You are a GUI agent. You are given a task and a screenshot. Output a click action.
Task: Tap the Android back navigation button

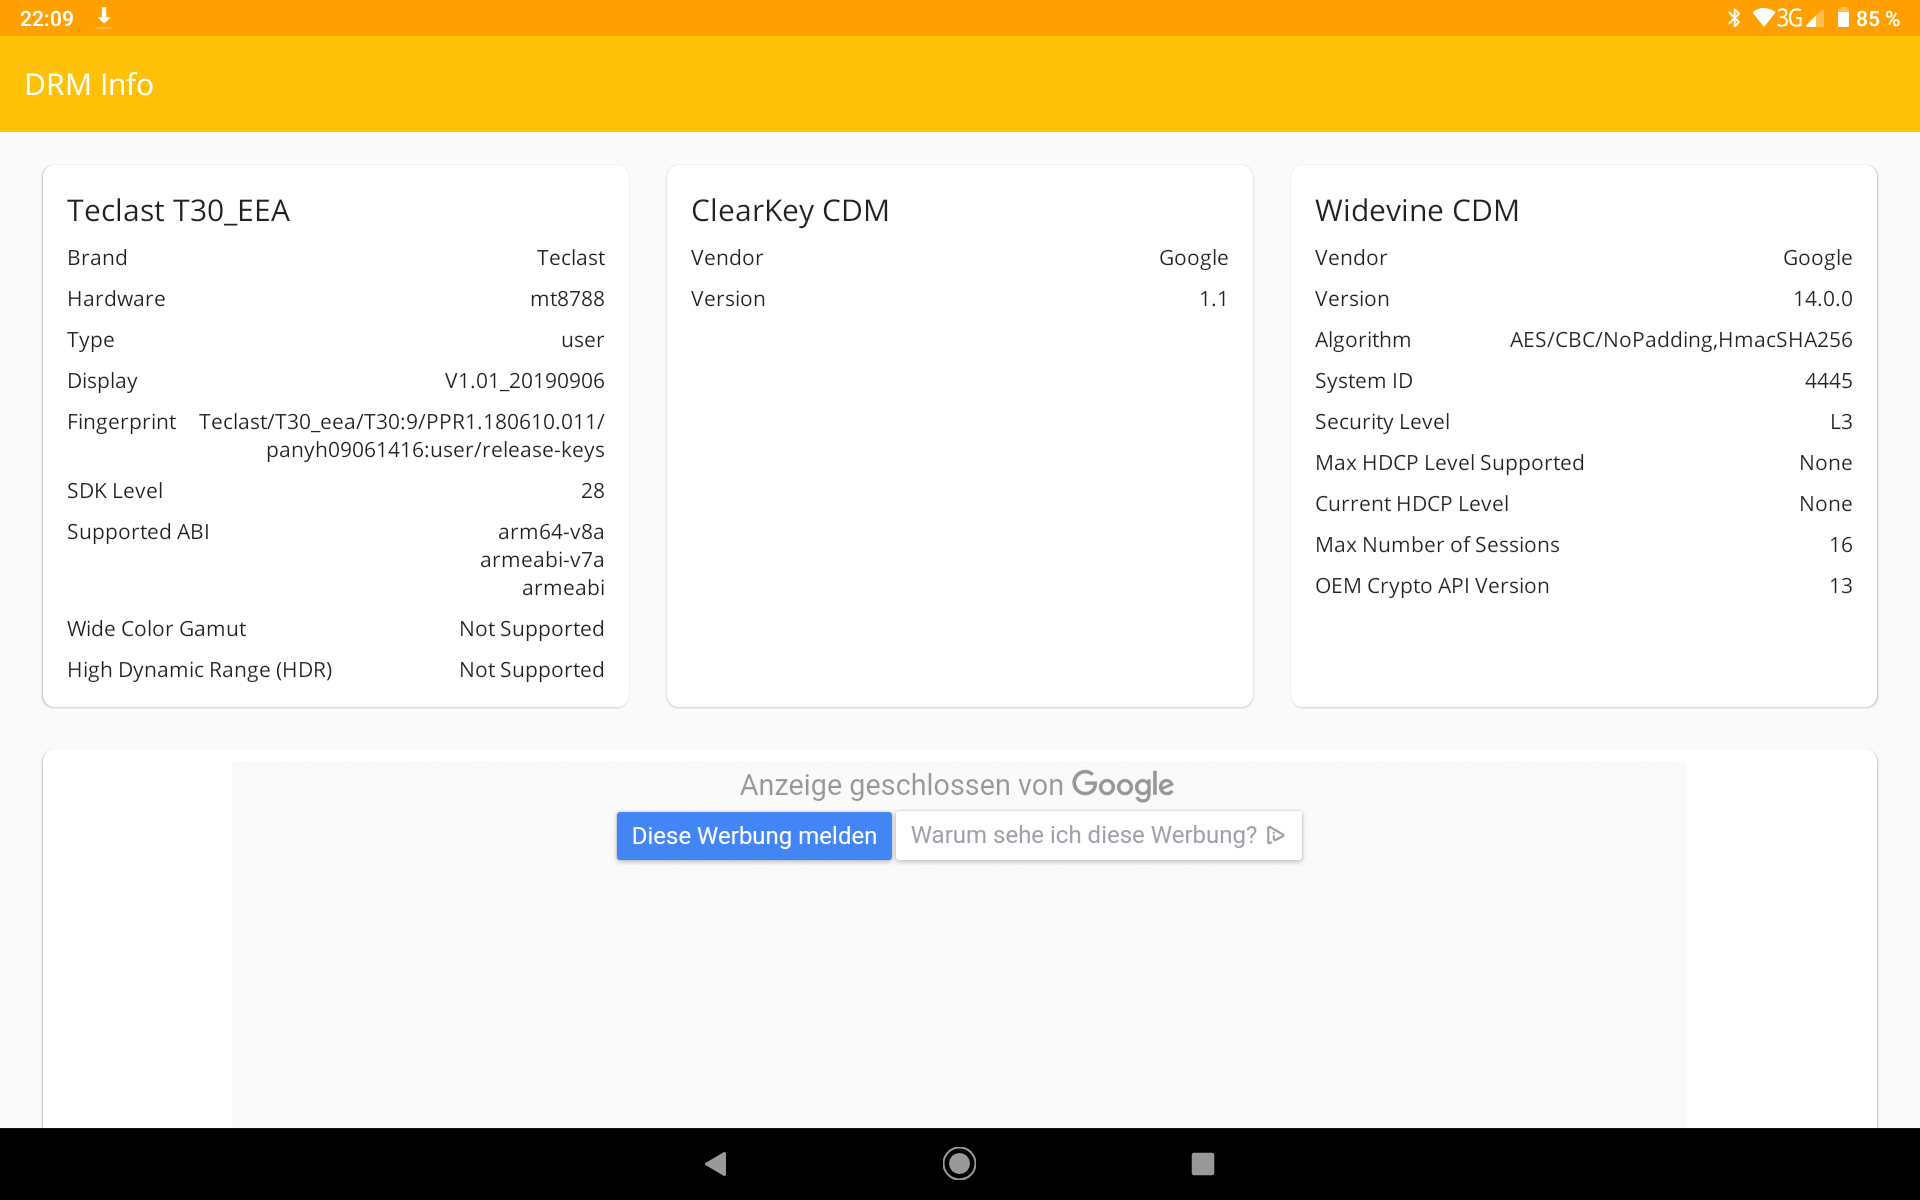pos(716,1163)
